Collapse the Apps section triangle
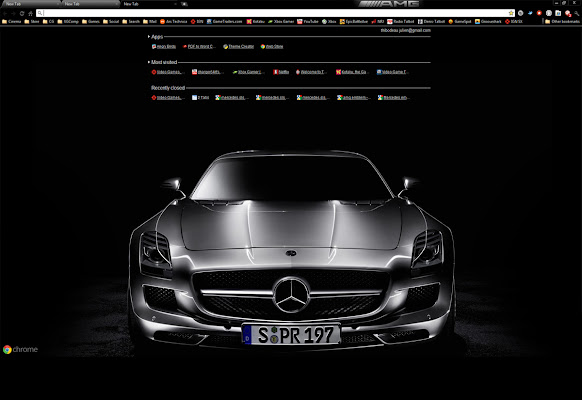Viewport: 582px width, 400px height. (x=149, y=37)
